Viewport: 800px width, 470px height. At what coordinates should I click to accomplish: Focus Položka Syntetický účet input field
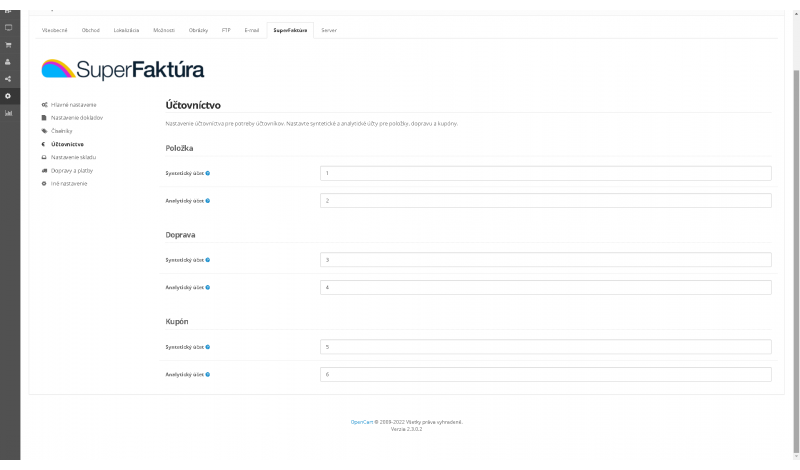tap(545, 173)
